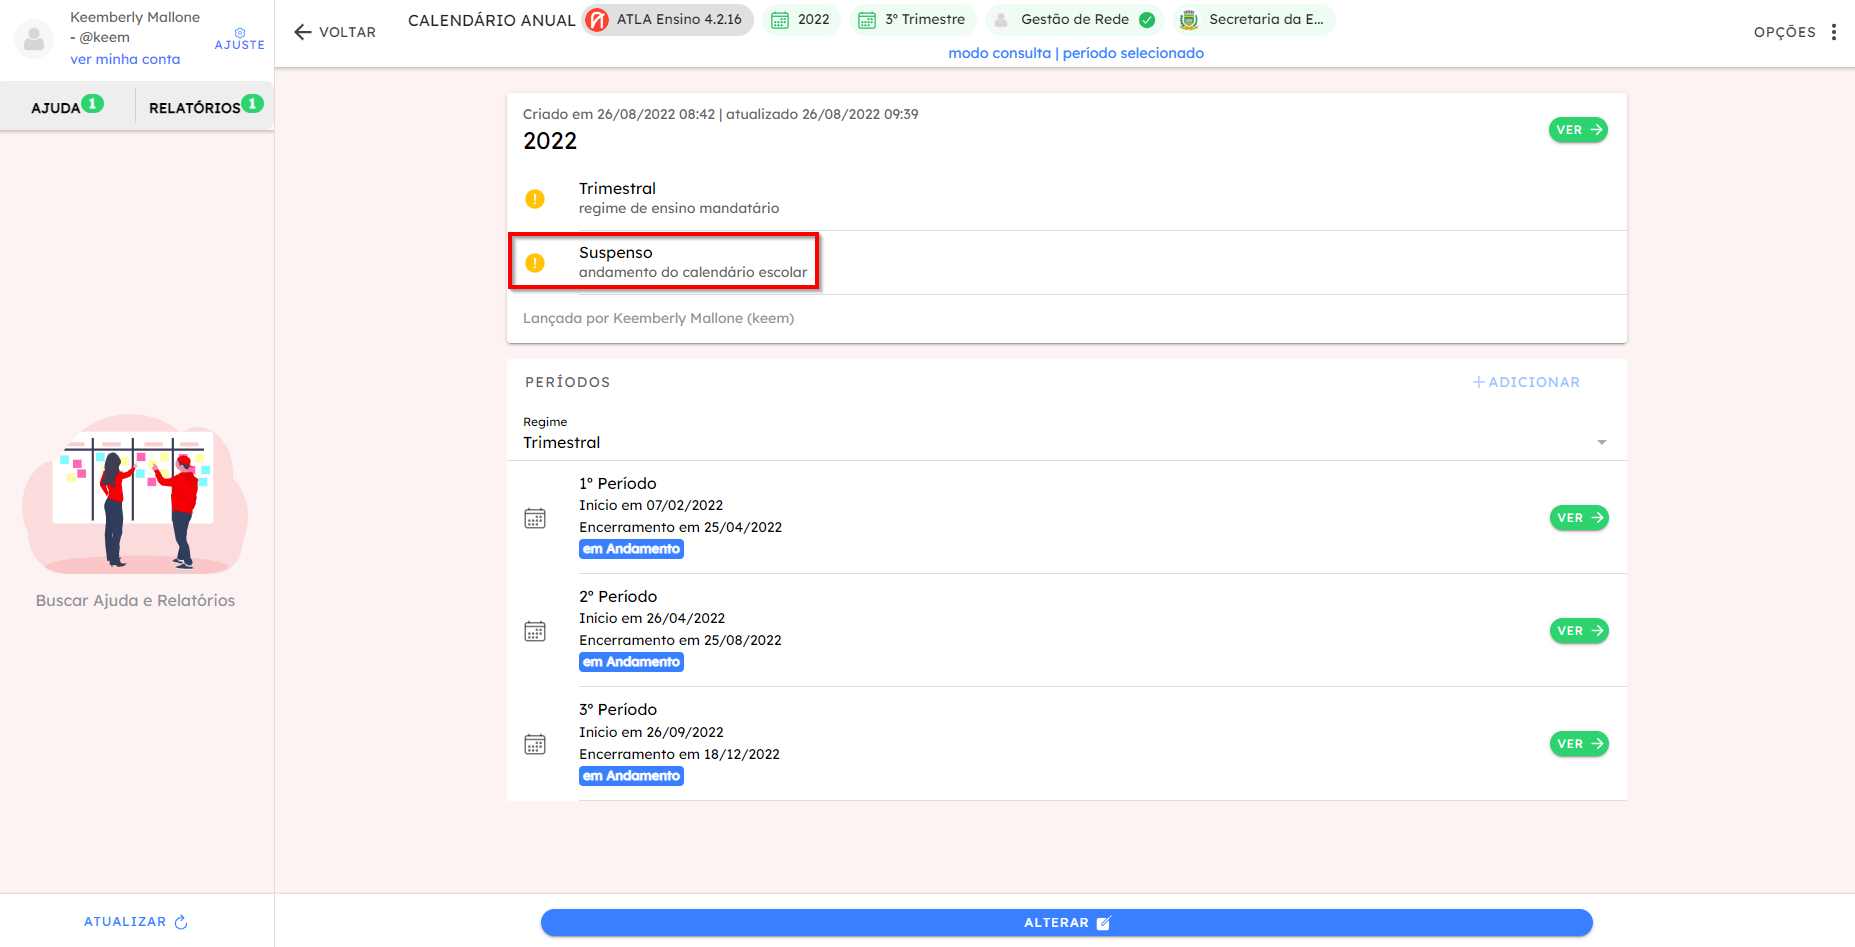Click calendar icon of 2º Período

[x=535, y=631]
